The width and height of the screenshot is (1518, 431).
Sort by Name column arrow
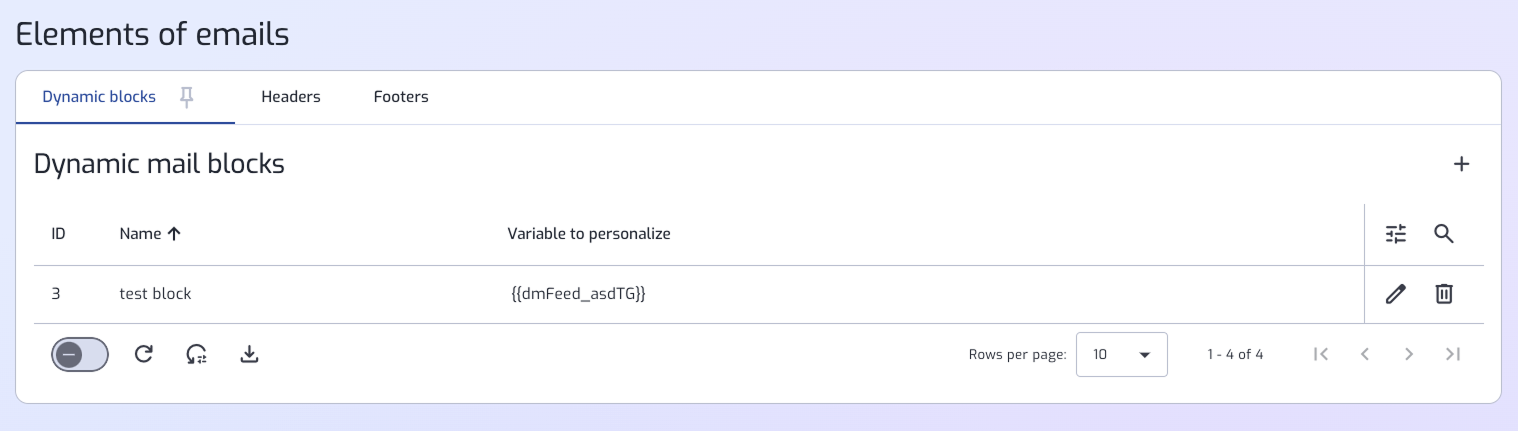[x=174, y=234]
